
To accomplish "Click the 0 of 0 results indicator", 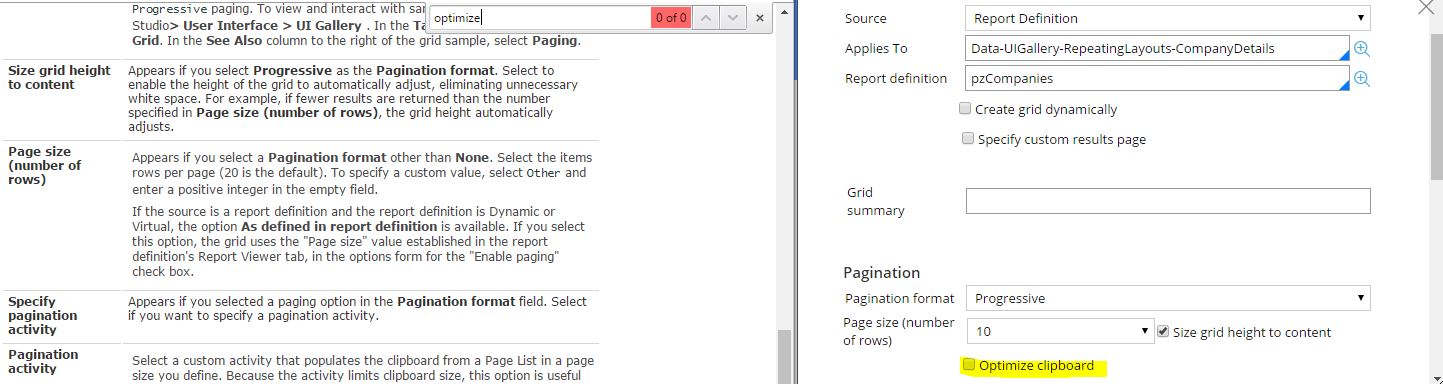I will tap(670, 18).
